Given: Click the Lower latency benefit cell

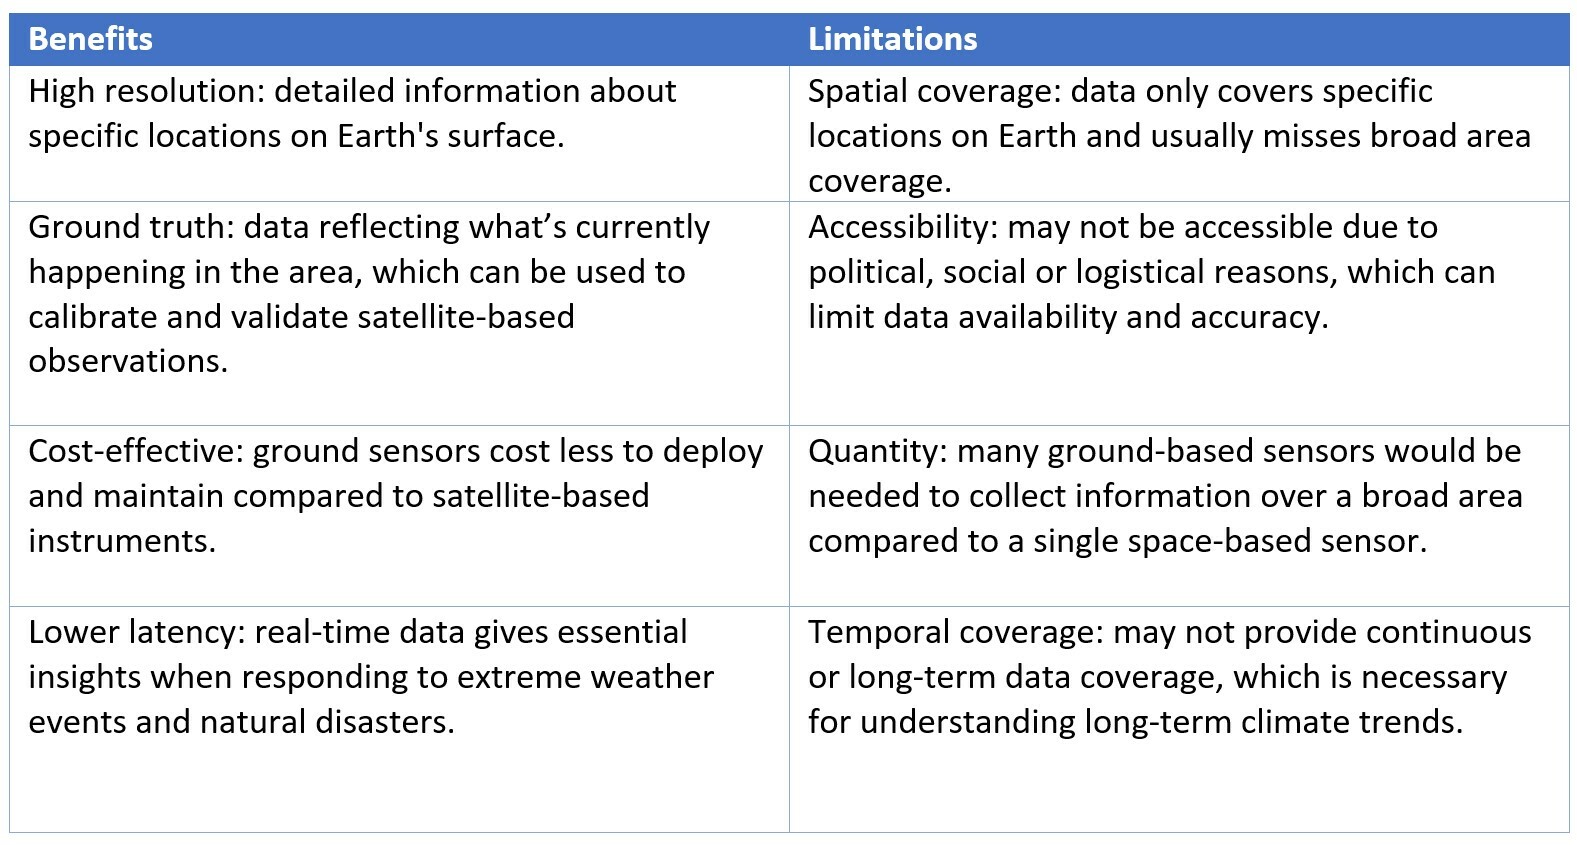Looking at the screenshot, I should coord(399,719).
